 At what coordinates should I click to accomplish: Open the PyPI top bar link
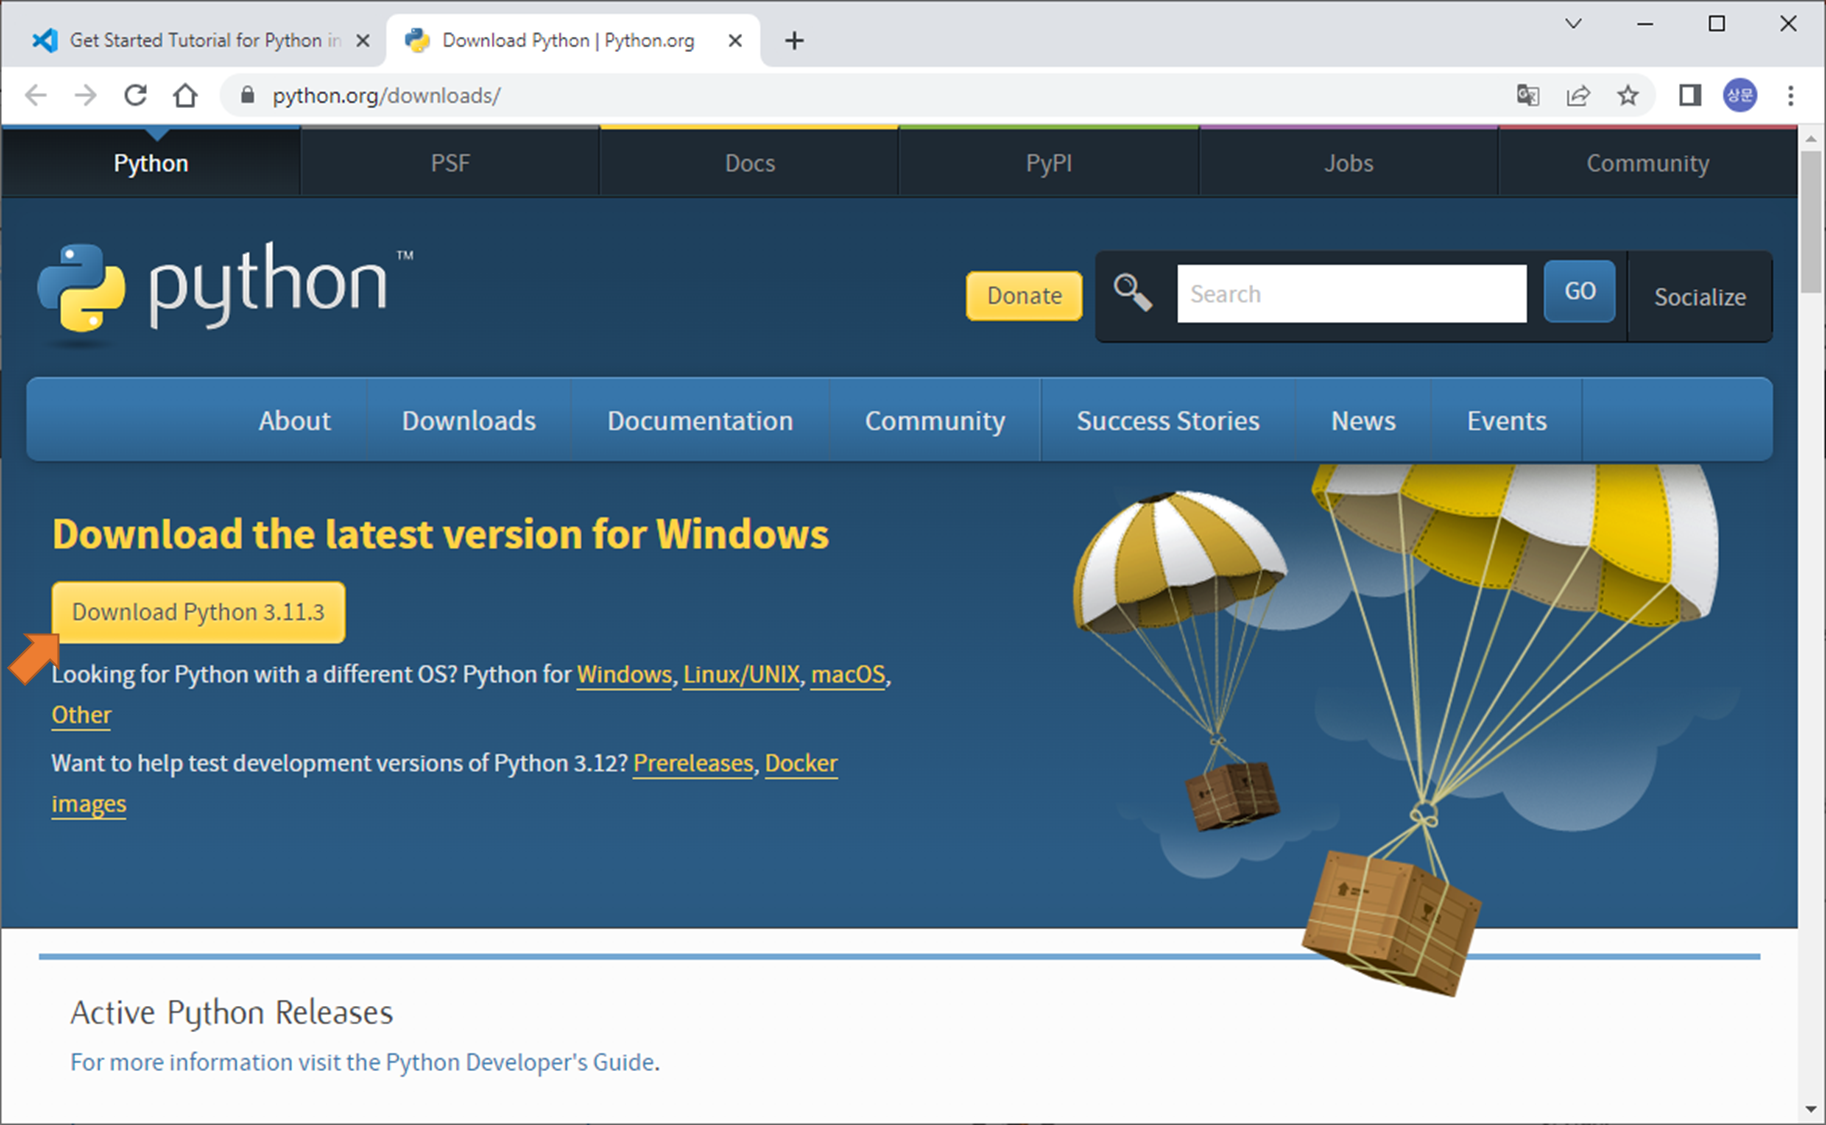pos(1049,163)
